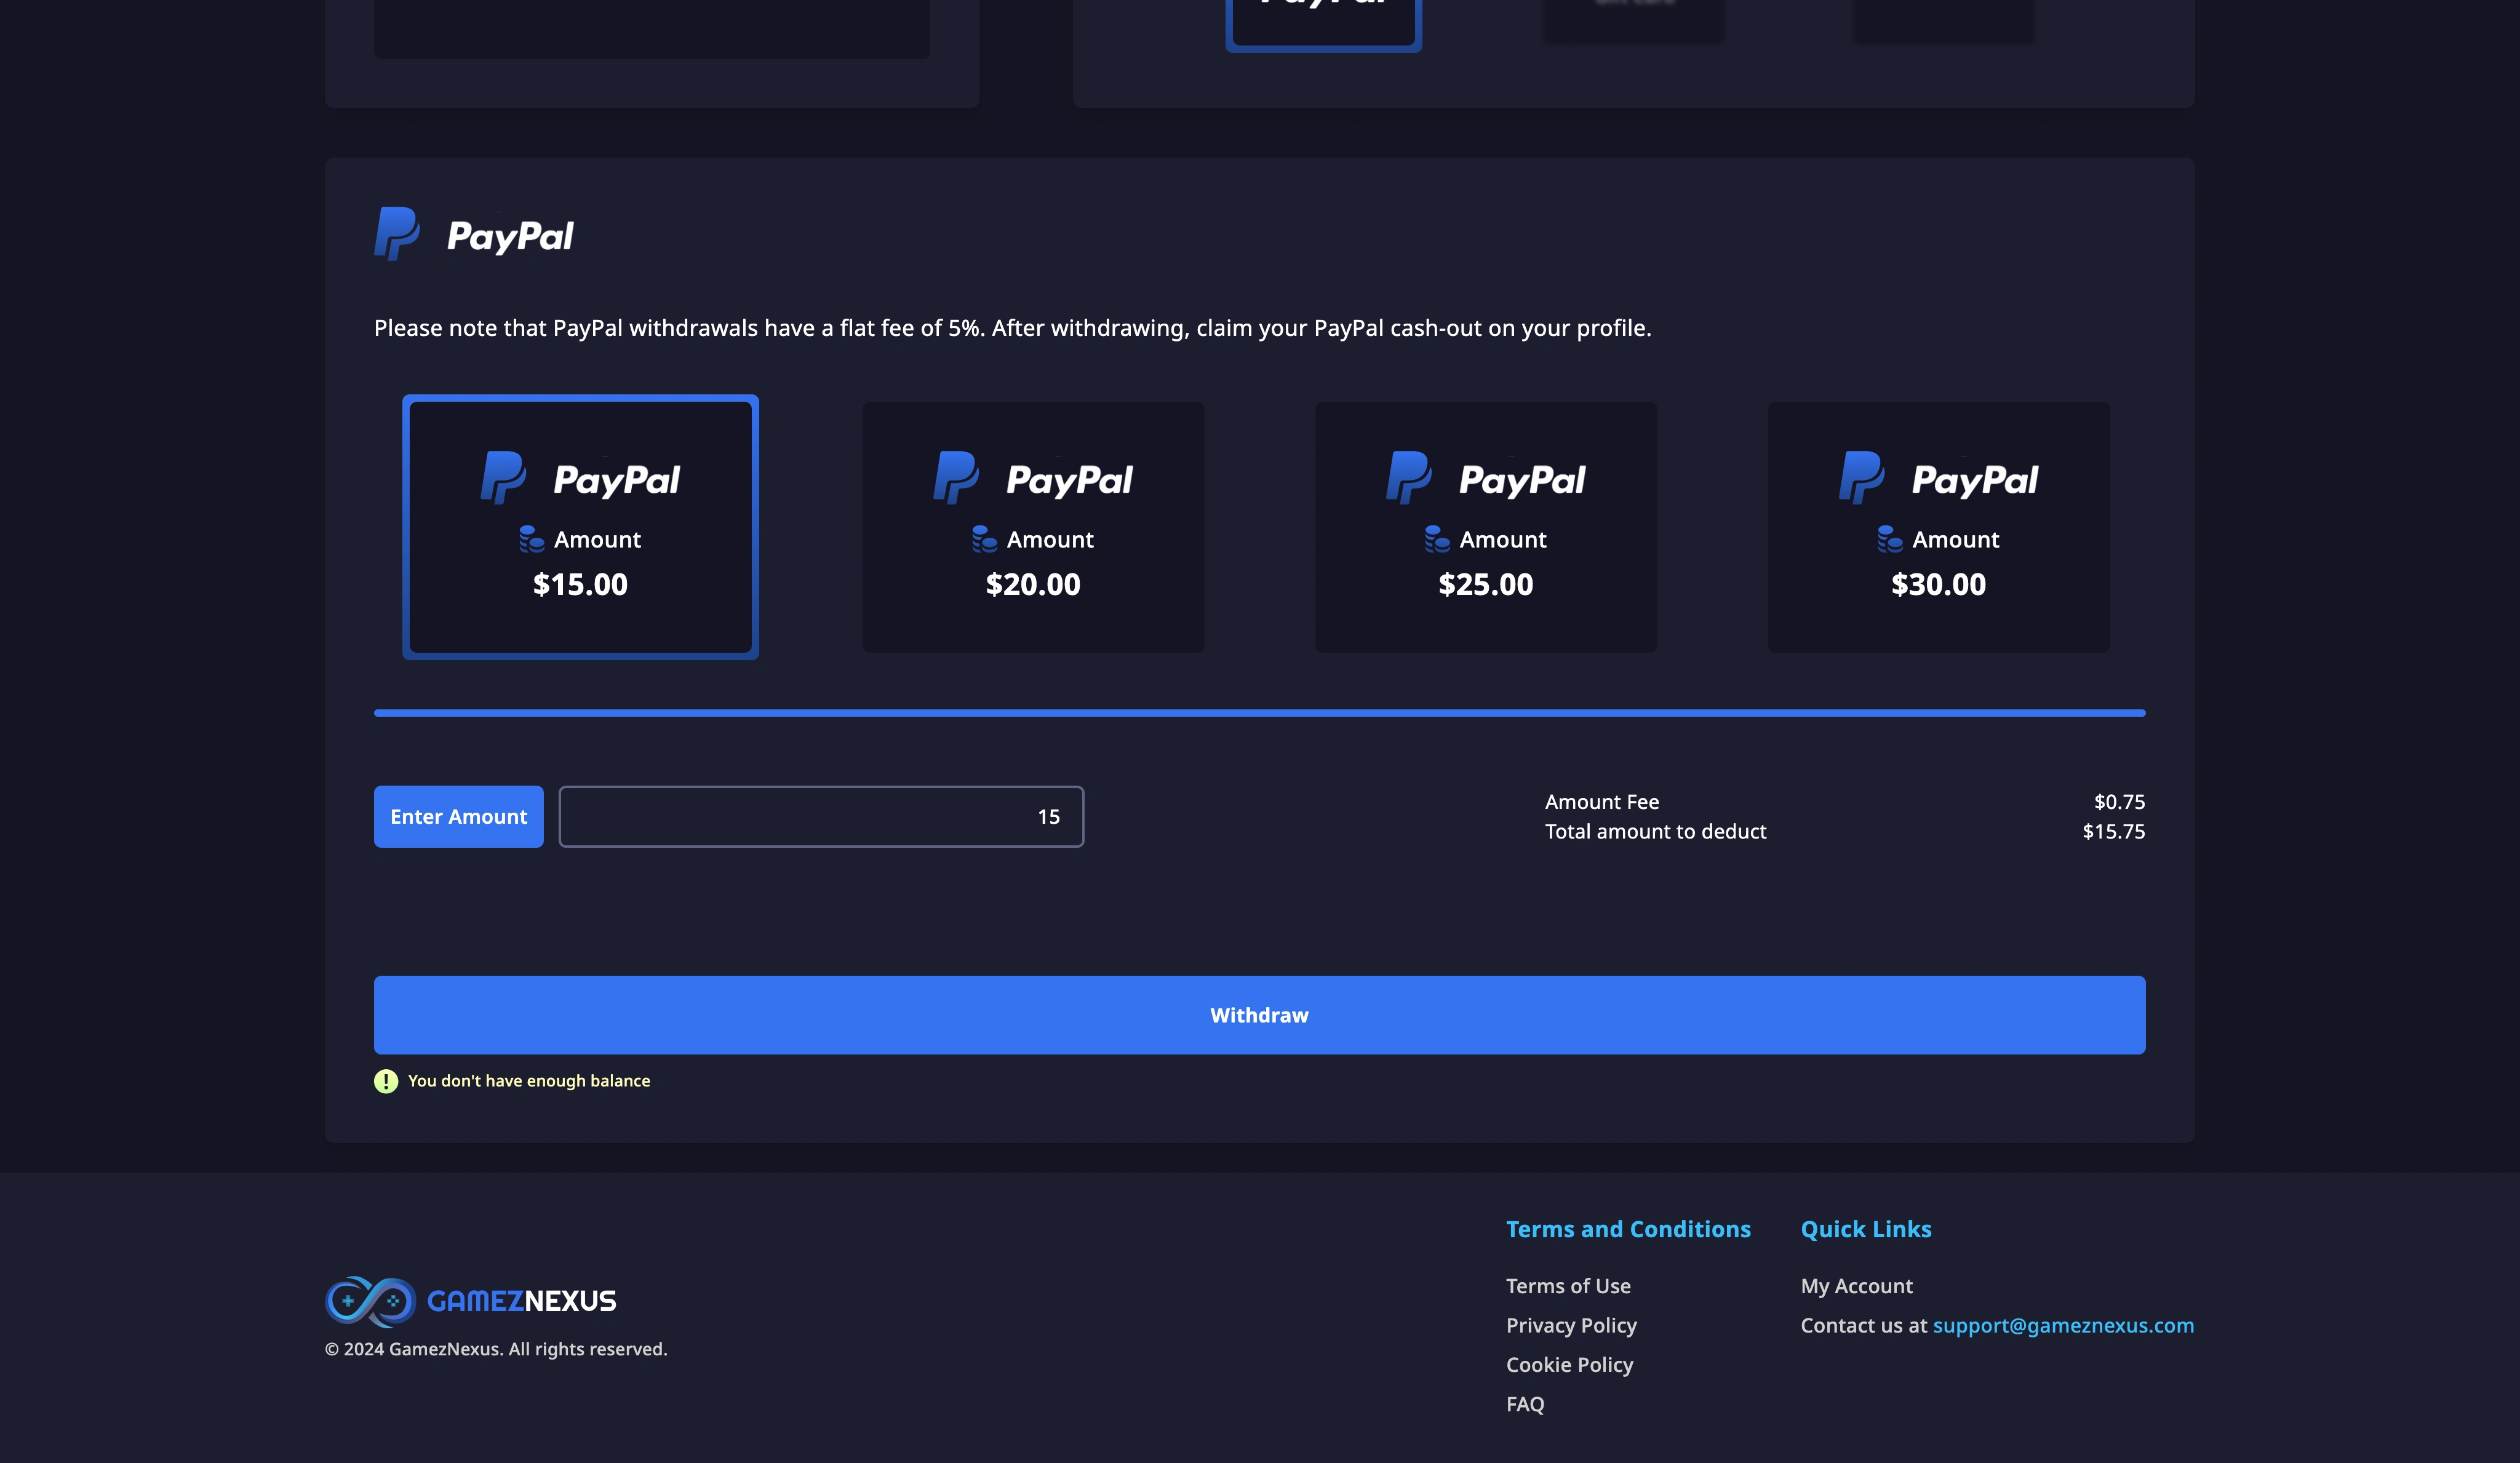Click the blue Withdraw button
The height and width of the screenshot is (1463, 2520).
click(x=1260, y=1015)
